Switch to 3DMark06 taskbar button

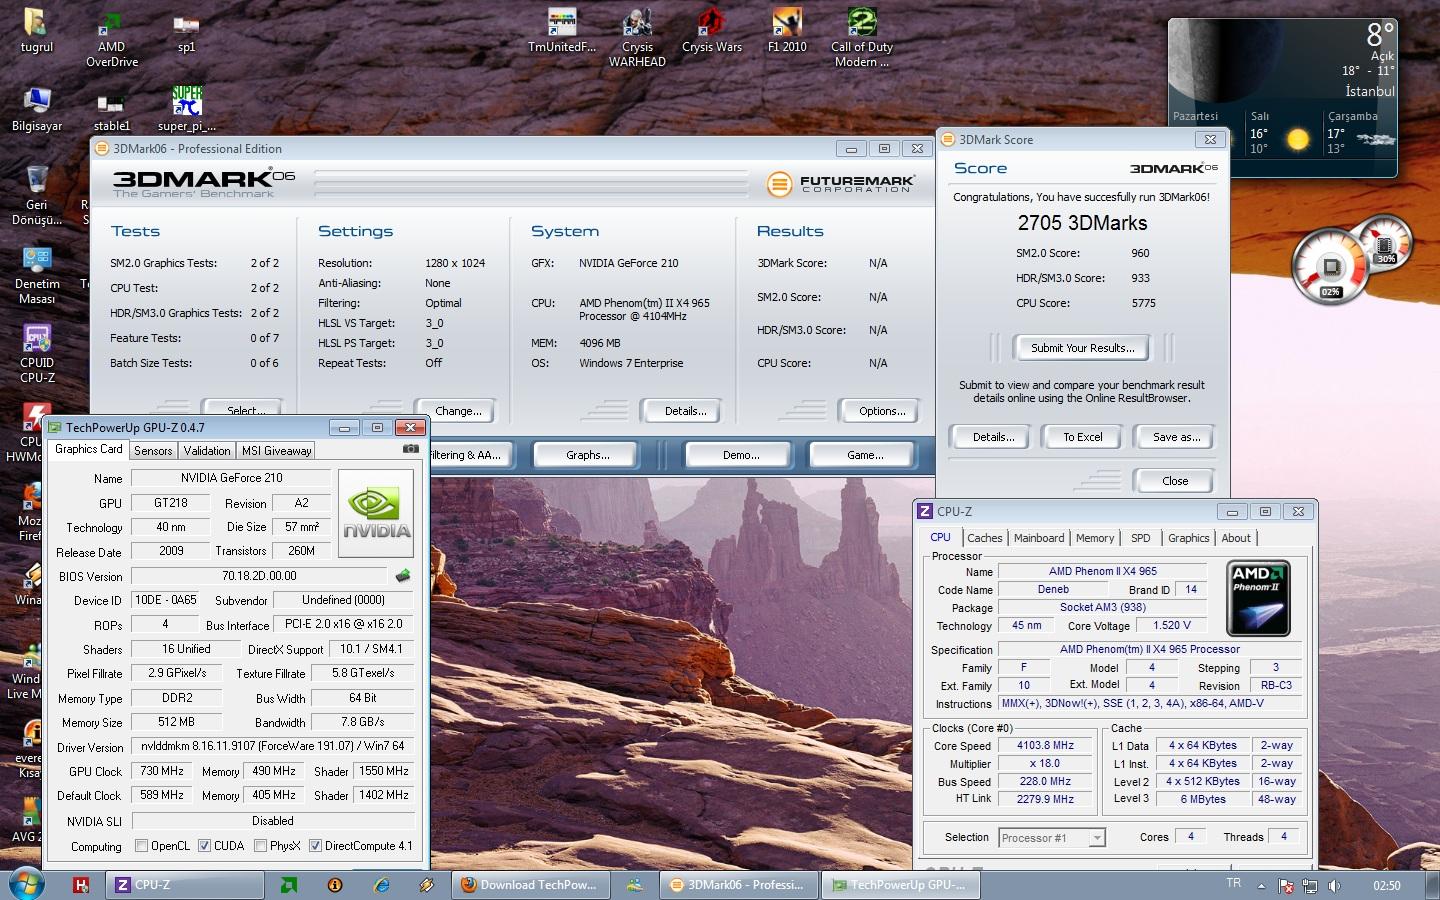737,885
